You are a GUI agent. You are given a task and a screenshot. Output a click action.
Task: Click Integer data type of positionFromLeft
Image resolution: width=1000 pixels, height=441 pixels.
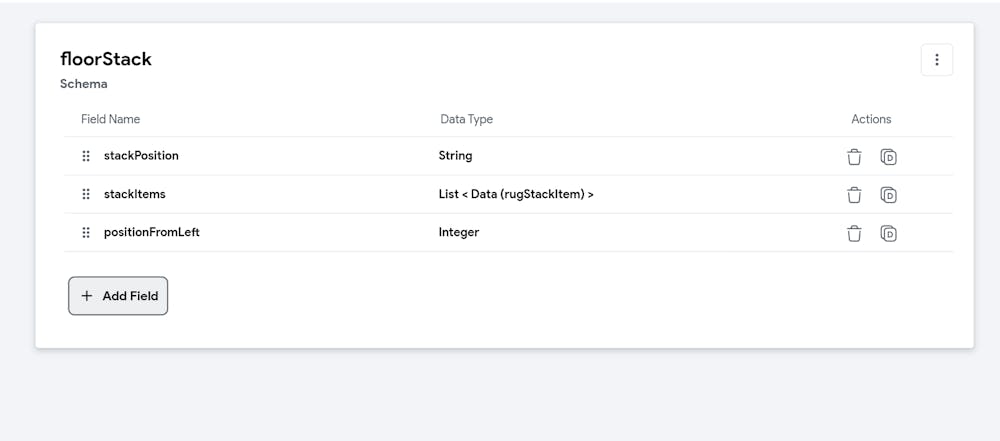point(458,232)
